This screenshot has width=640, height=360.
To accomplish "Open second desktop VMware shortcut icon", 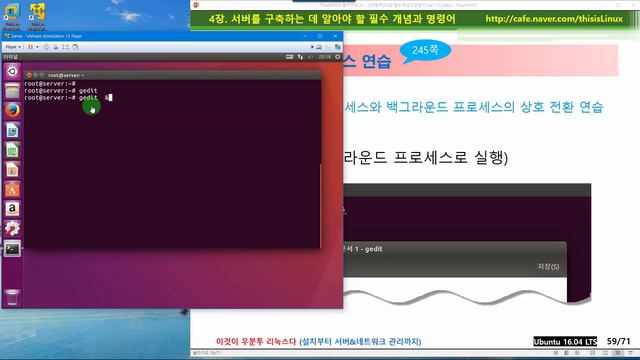I will tap(37, 16).
